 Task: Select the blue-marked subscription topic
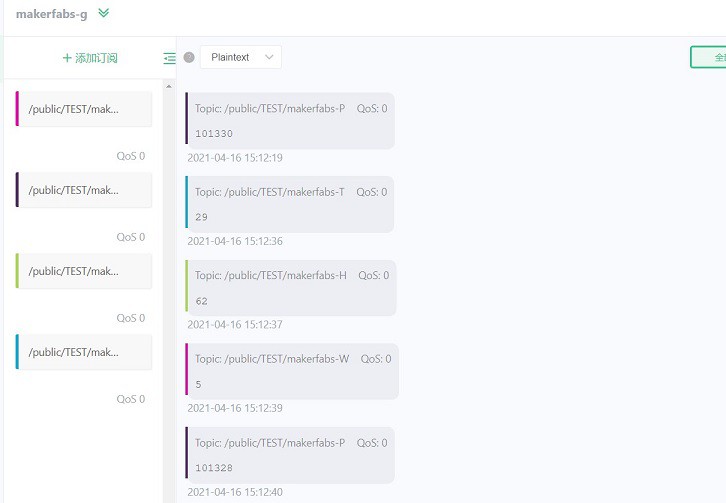(x=84, y=352)
